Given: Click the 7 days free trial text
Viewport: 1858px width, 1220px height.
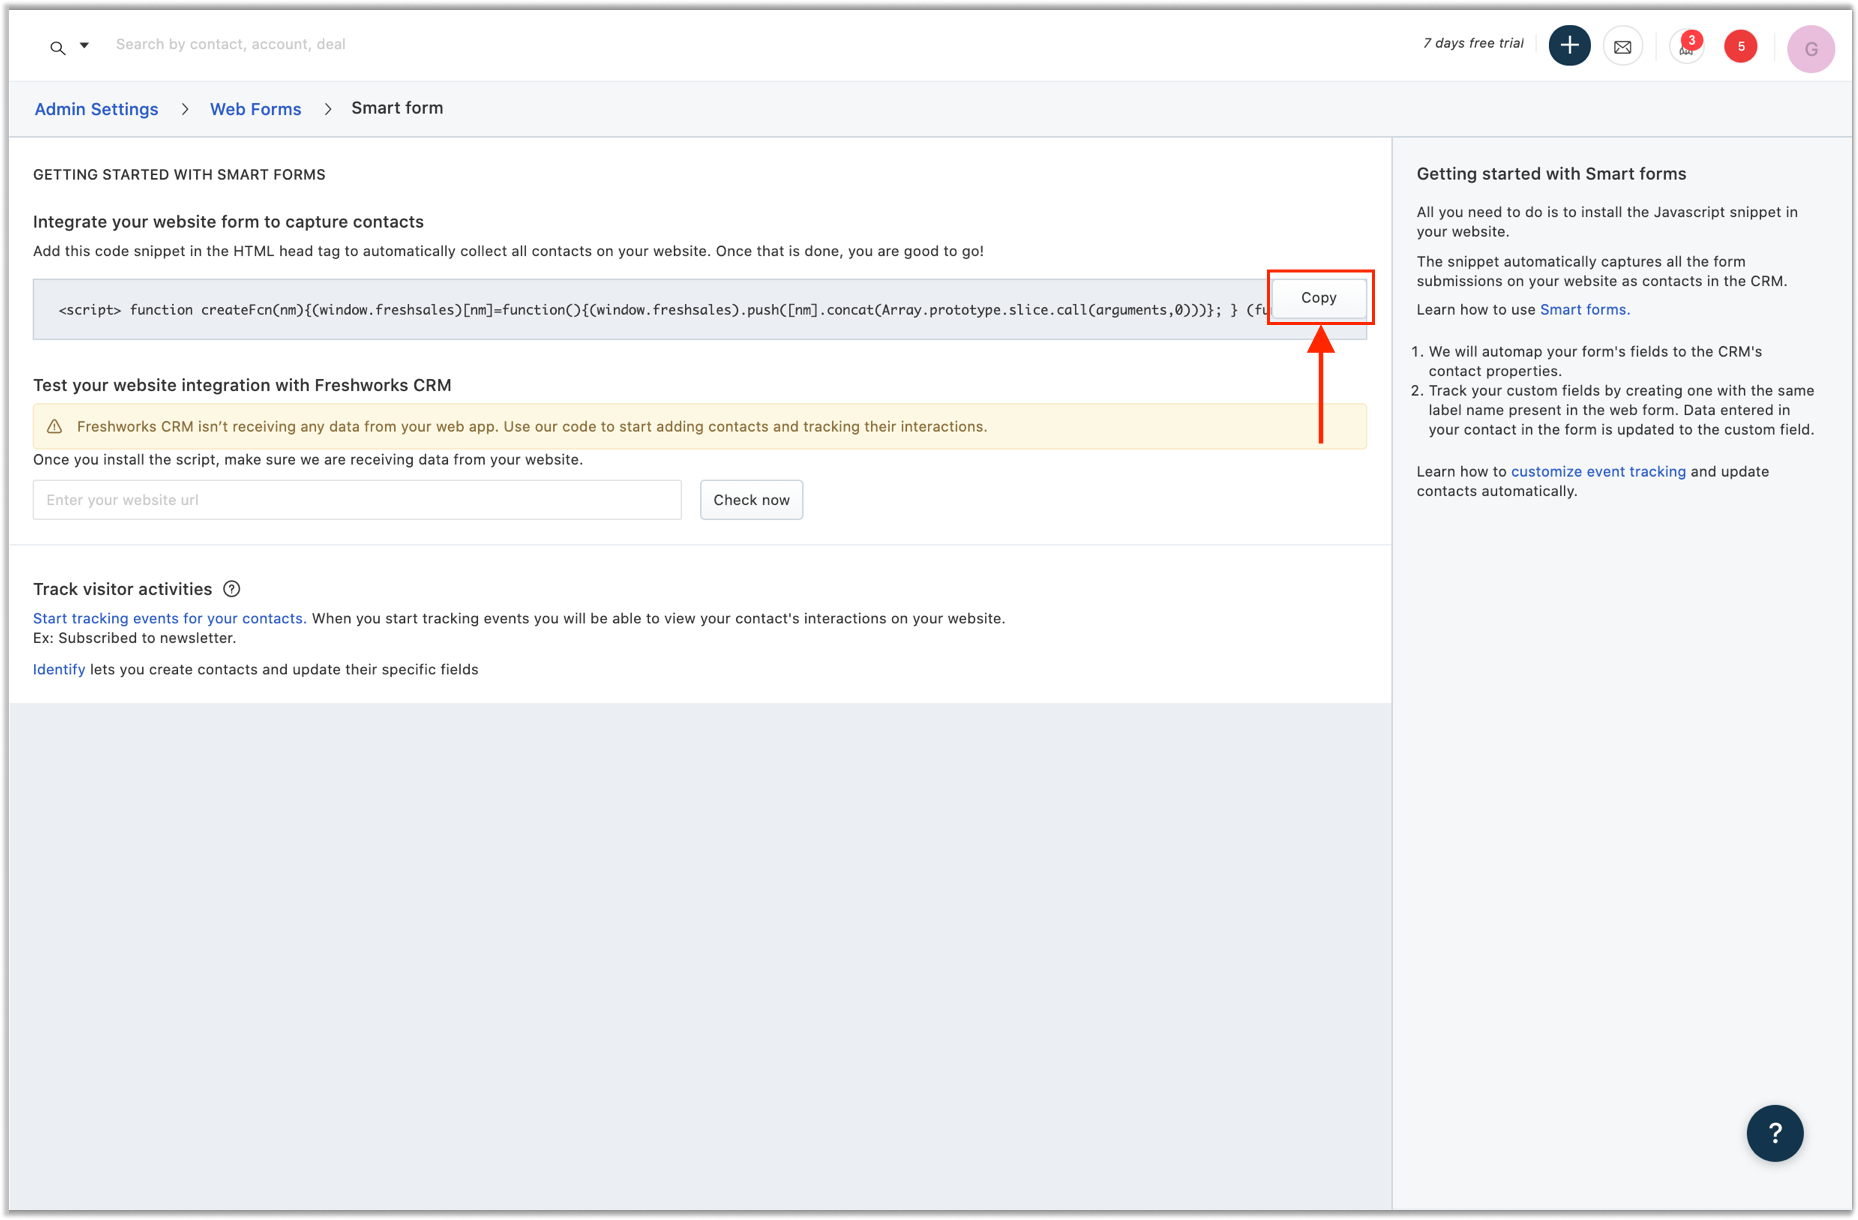Looking at the screenshot, I should pyautogui.click(x=1473, y=44).
